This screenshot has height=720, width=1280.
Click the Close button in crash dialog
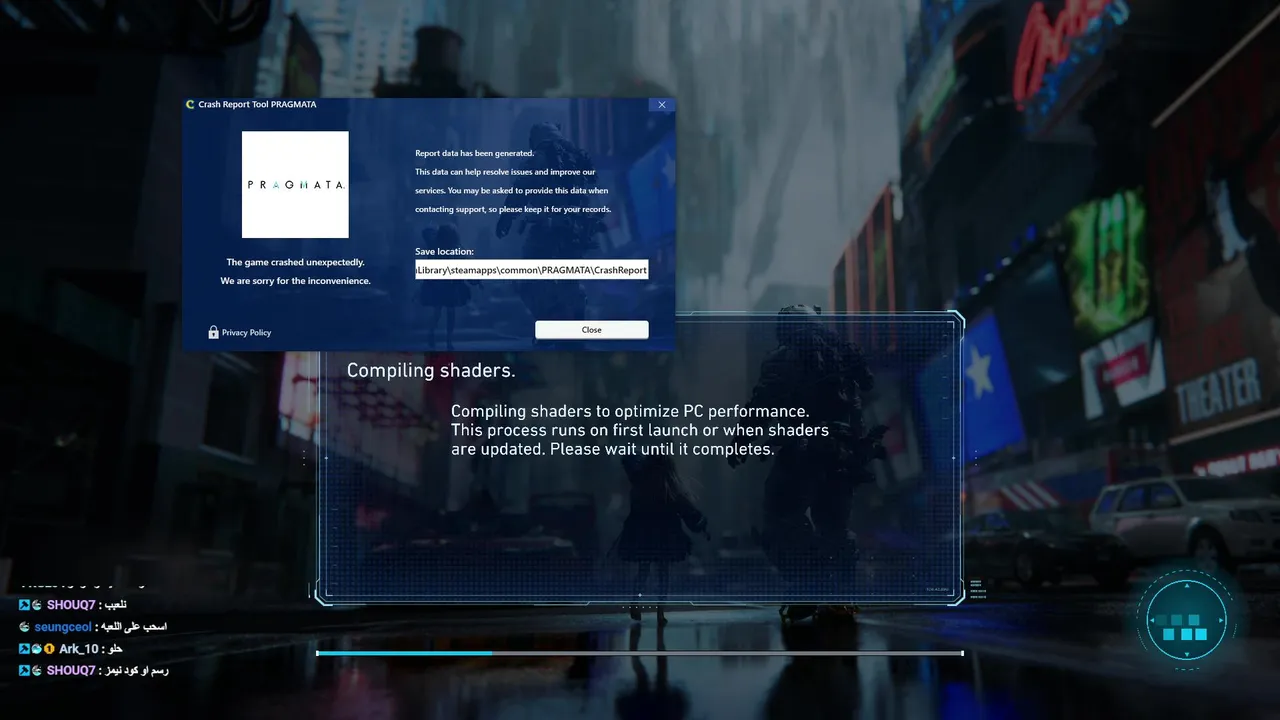(x=592, y=330)
